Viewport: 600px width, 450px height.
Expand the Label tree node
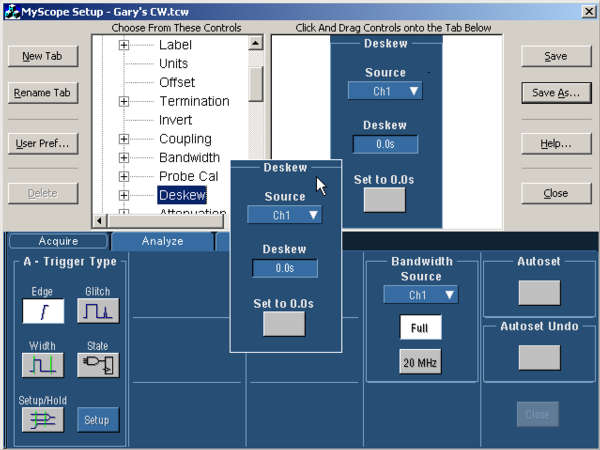[124, 45]
